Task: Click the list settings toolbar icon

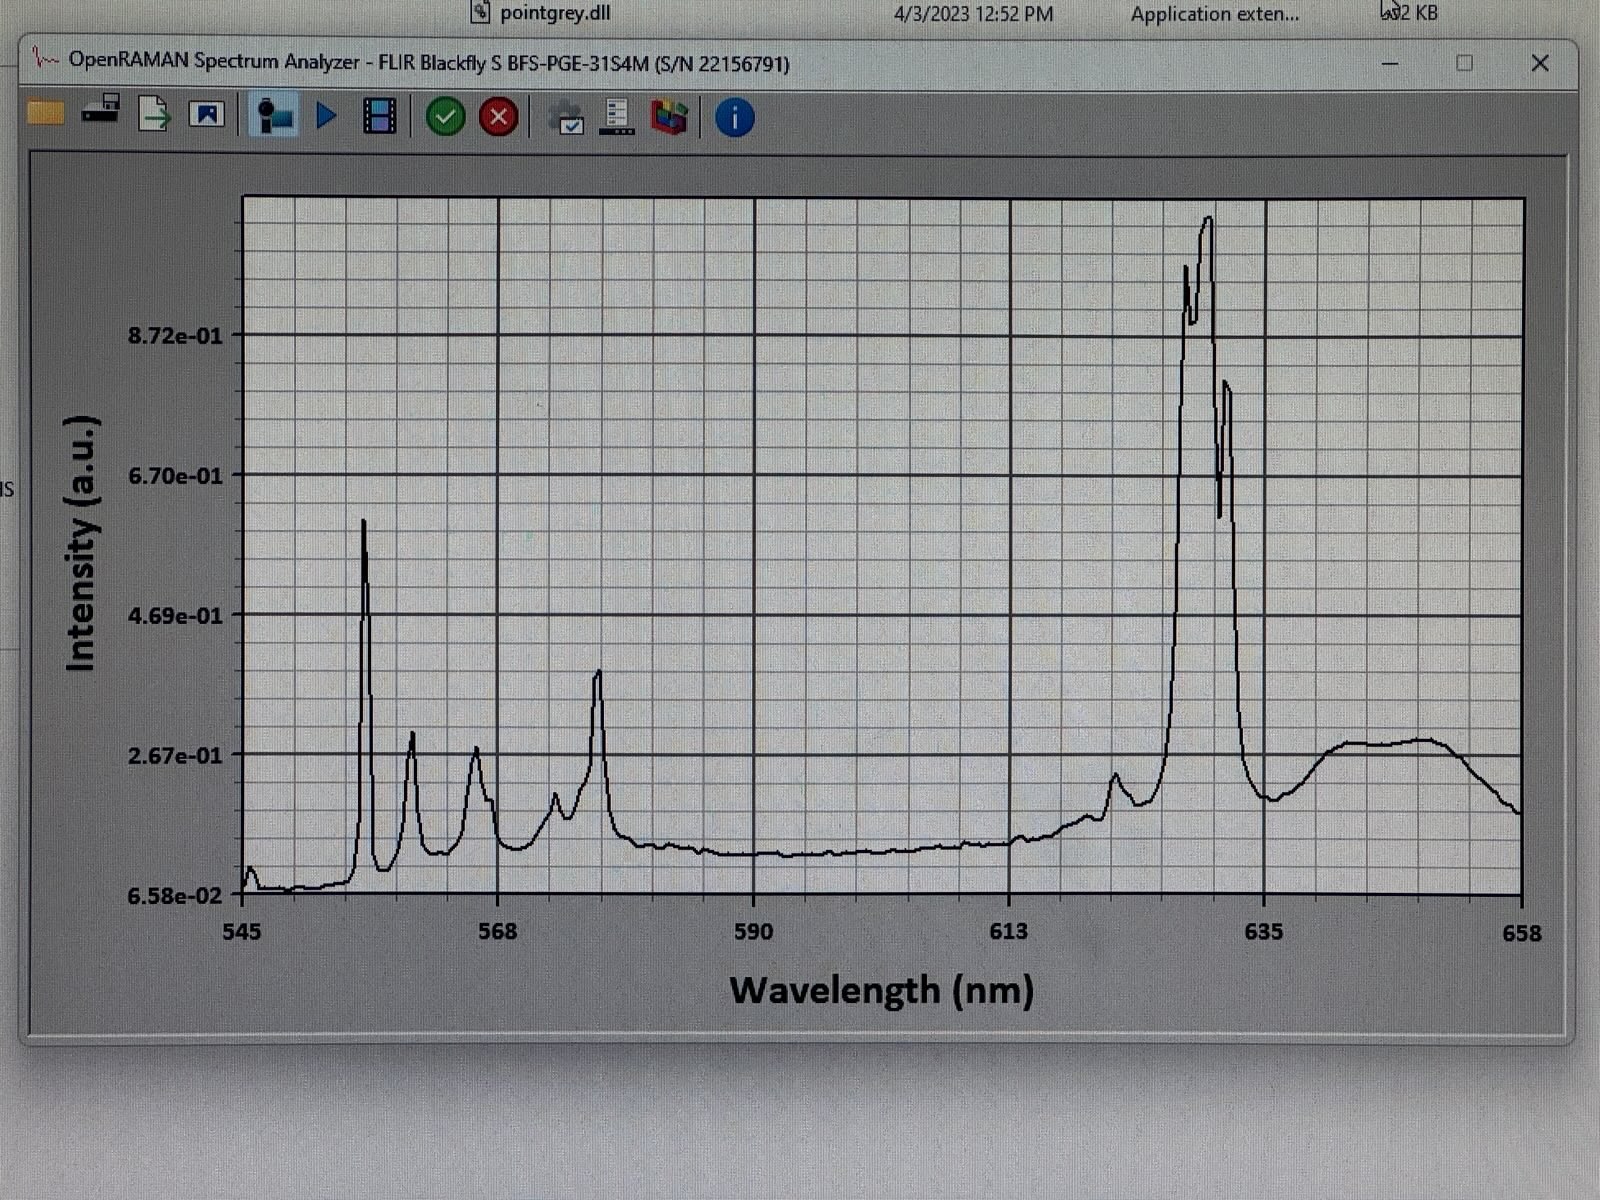Action: point(617,118)
